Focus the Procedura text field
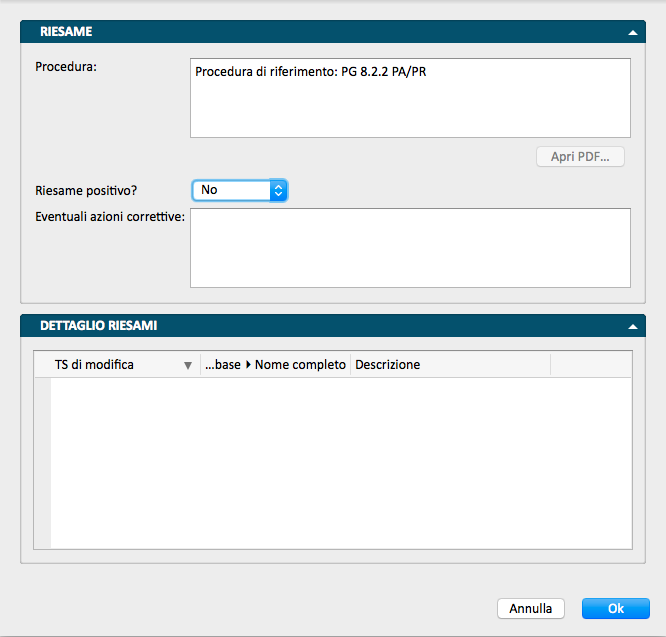666x637 pixels. click(x=410, y=98)
